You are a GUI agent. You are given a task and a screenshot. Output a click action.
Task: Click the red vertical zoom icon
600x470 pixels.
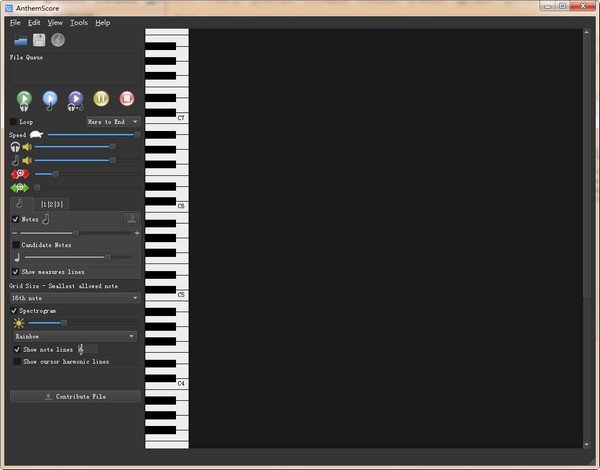pos(20,174)
